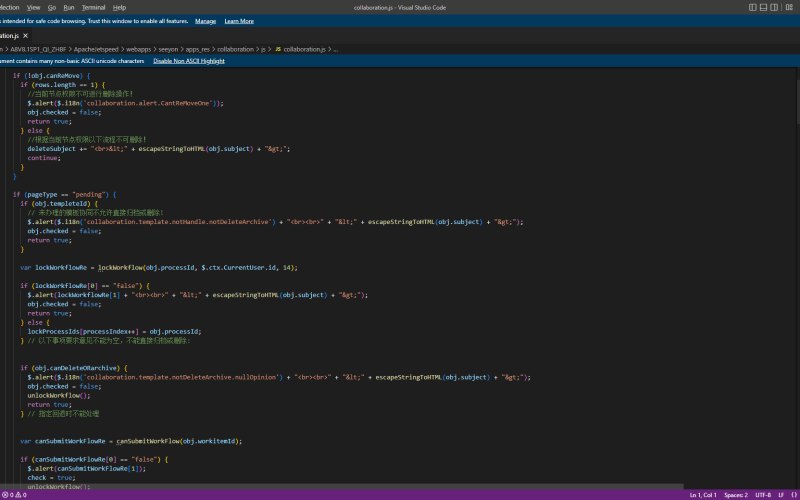This screenshot has width=800, height=500.
Task: Expand ApacheJetspeed breadcrumb folder
Action: point(96,49)
